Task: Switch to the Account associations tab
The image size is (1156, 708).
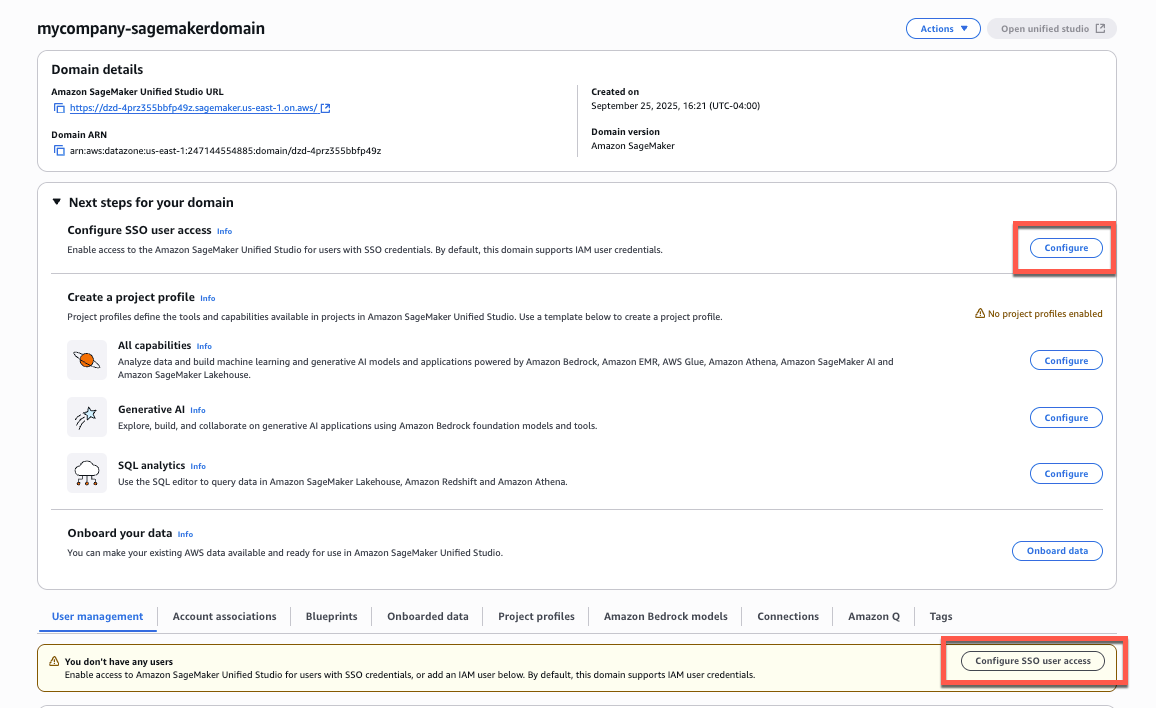Action: [224, 617]
